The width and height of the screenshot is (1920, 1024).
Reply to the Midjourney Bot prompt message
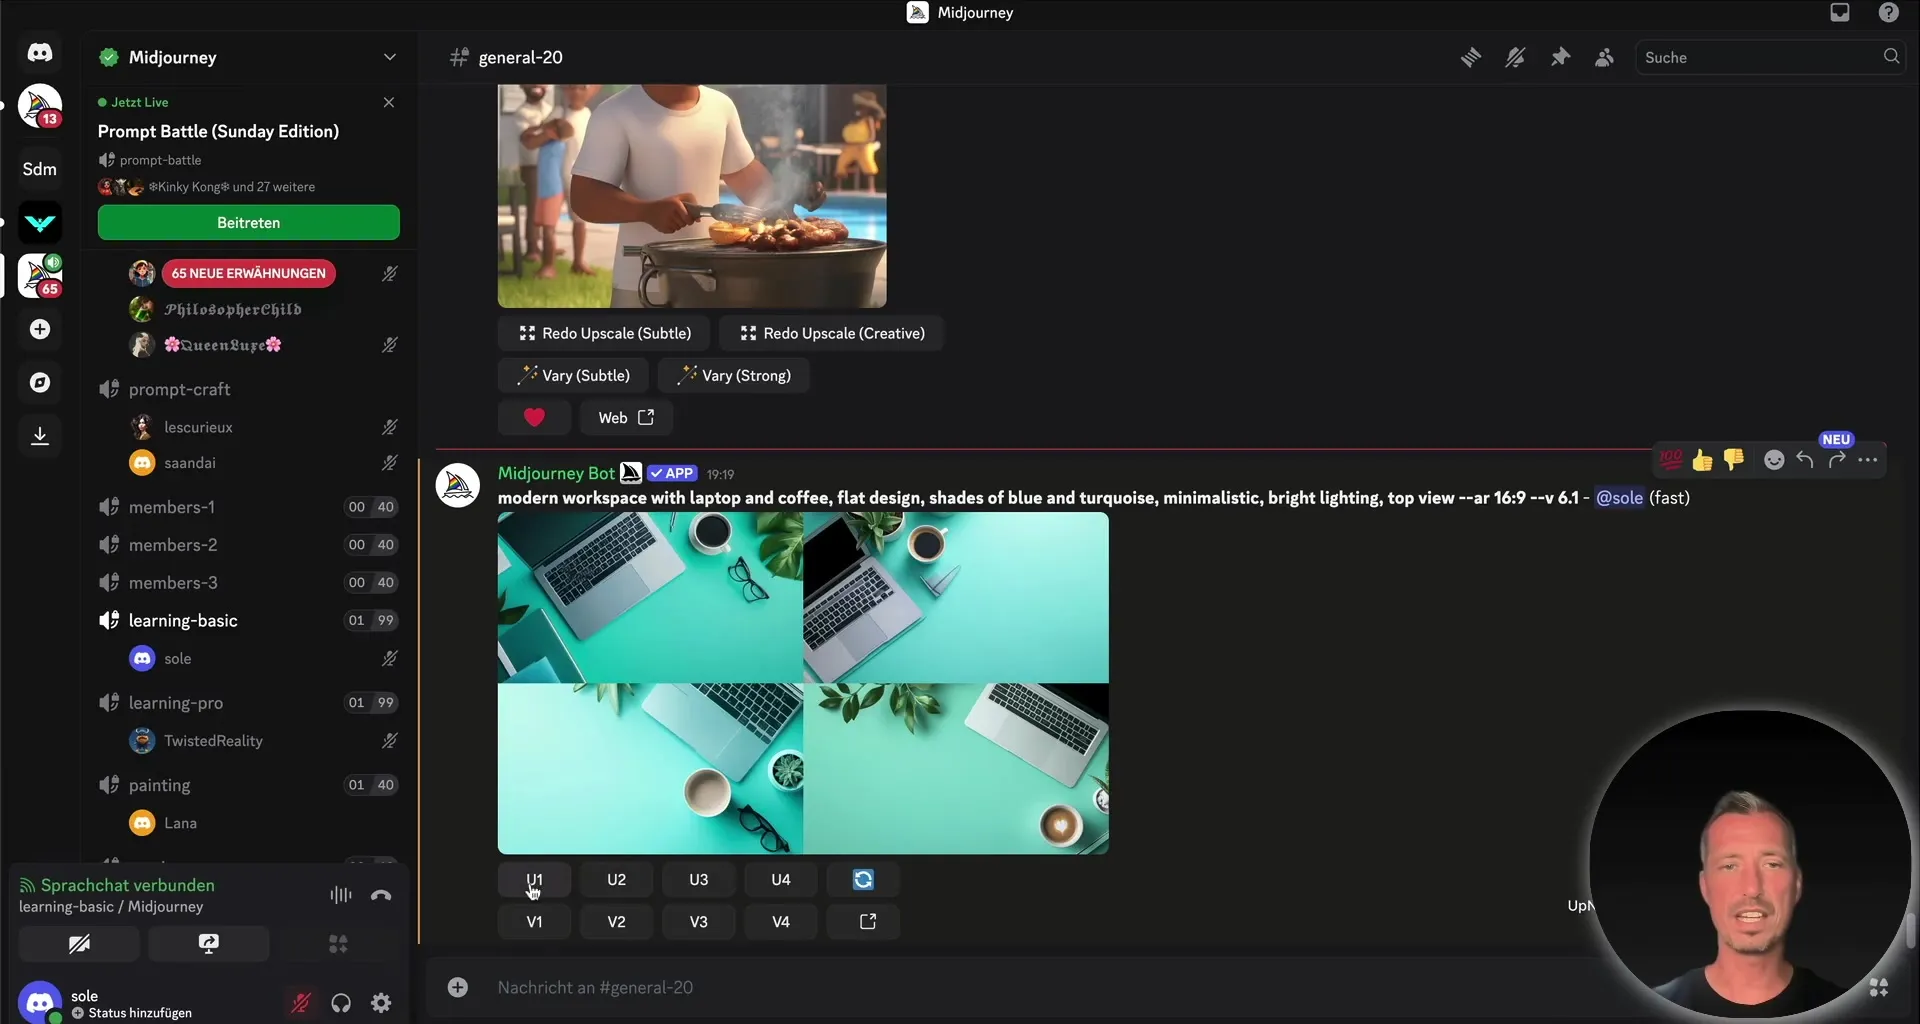[1805, 460]
